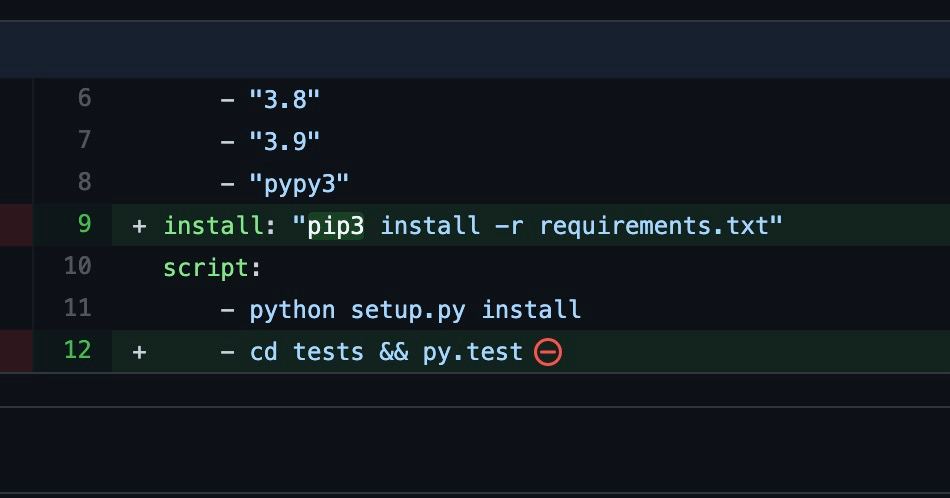
Task: Select line number 11 in the gutter
Action: point(78,308)
